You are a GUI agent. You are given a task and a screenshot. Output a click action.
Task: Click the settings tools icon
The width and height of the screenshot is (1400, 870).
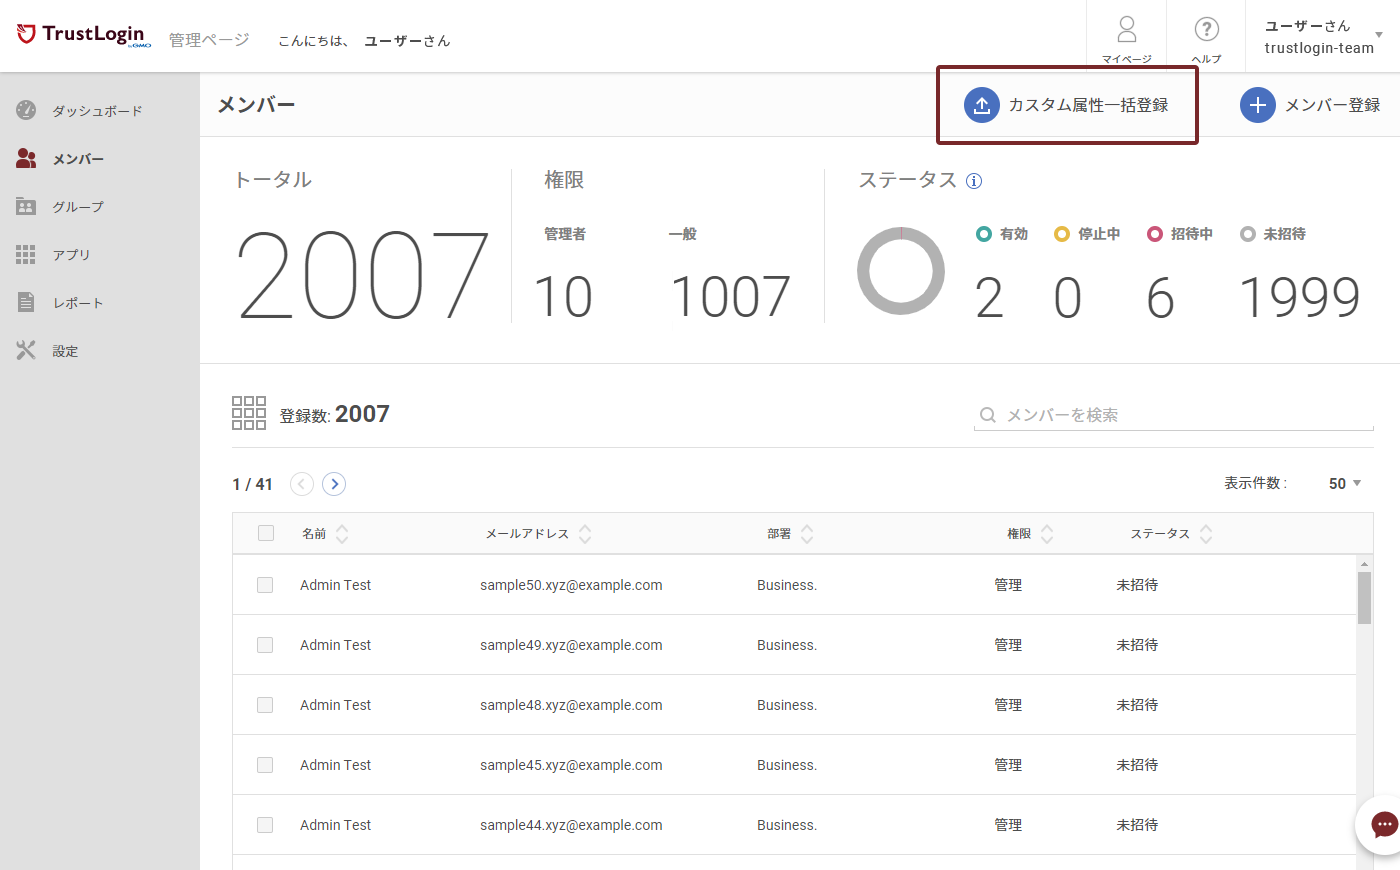coord(26,350)
